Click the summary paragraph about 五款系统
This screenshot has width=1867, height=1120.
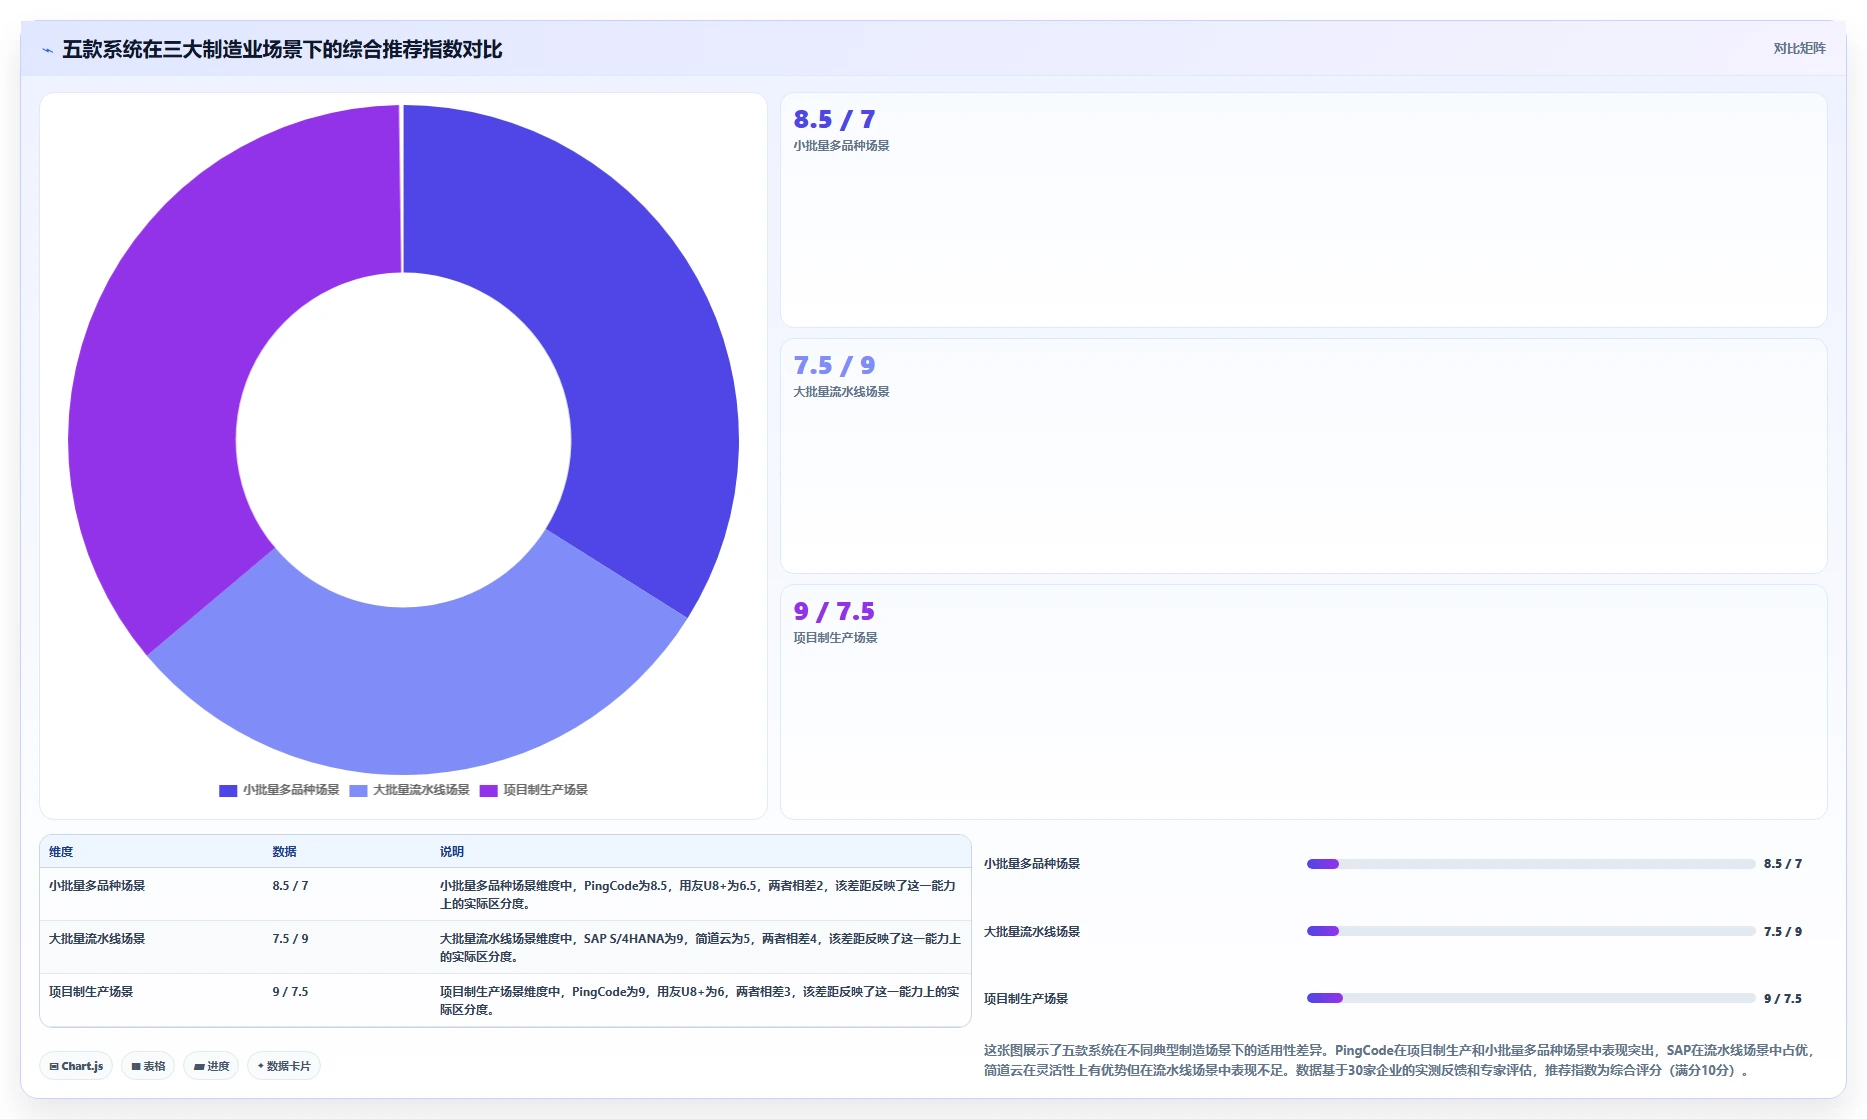click(x=1400, y=1060)
